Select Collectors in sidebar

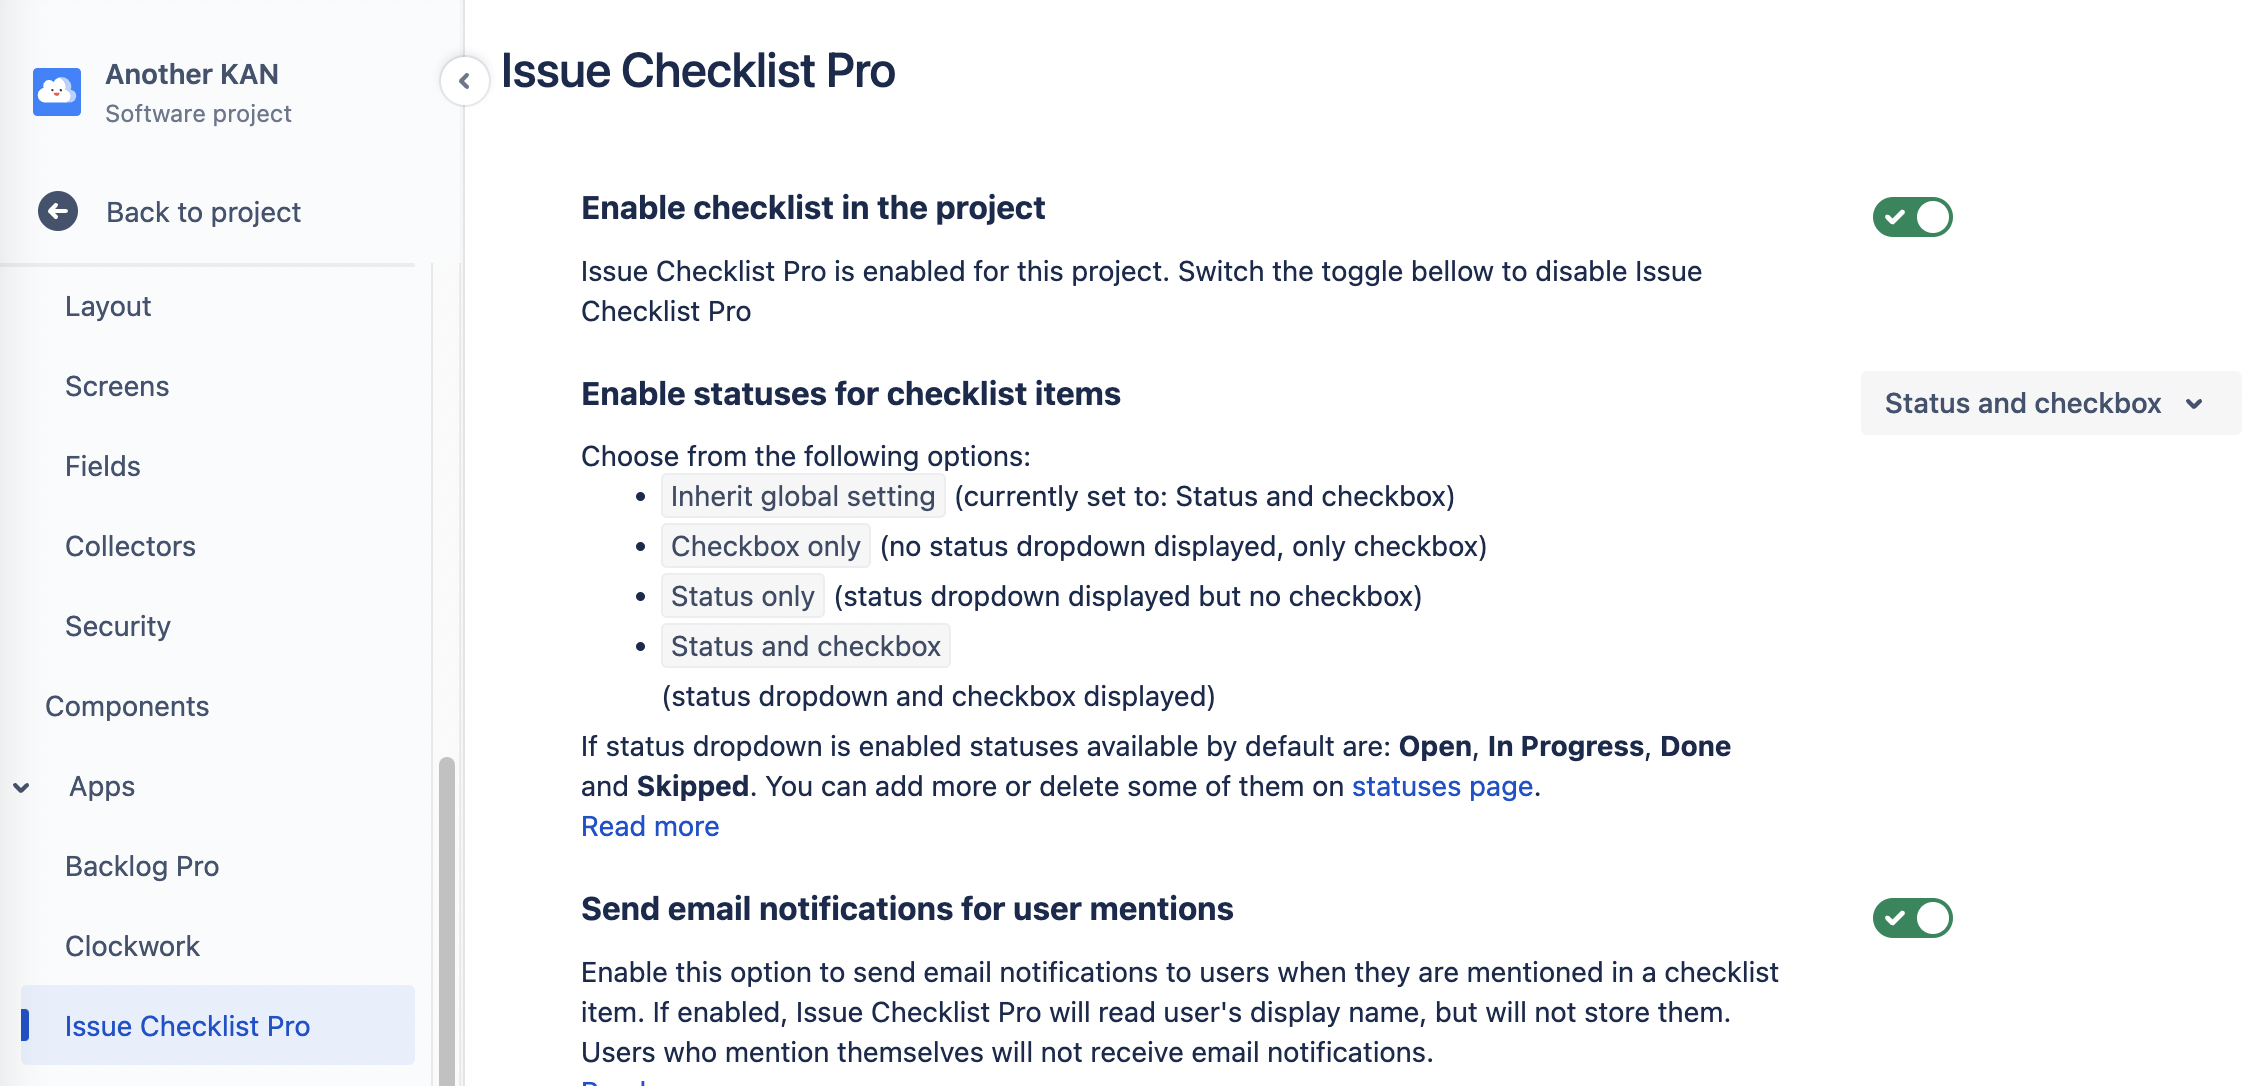pyautogui.click(x=130, y=546)
